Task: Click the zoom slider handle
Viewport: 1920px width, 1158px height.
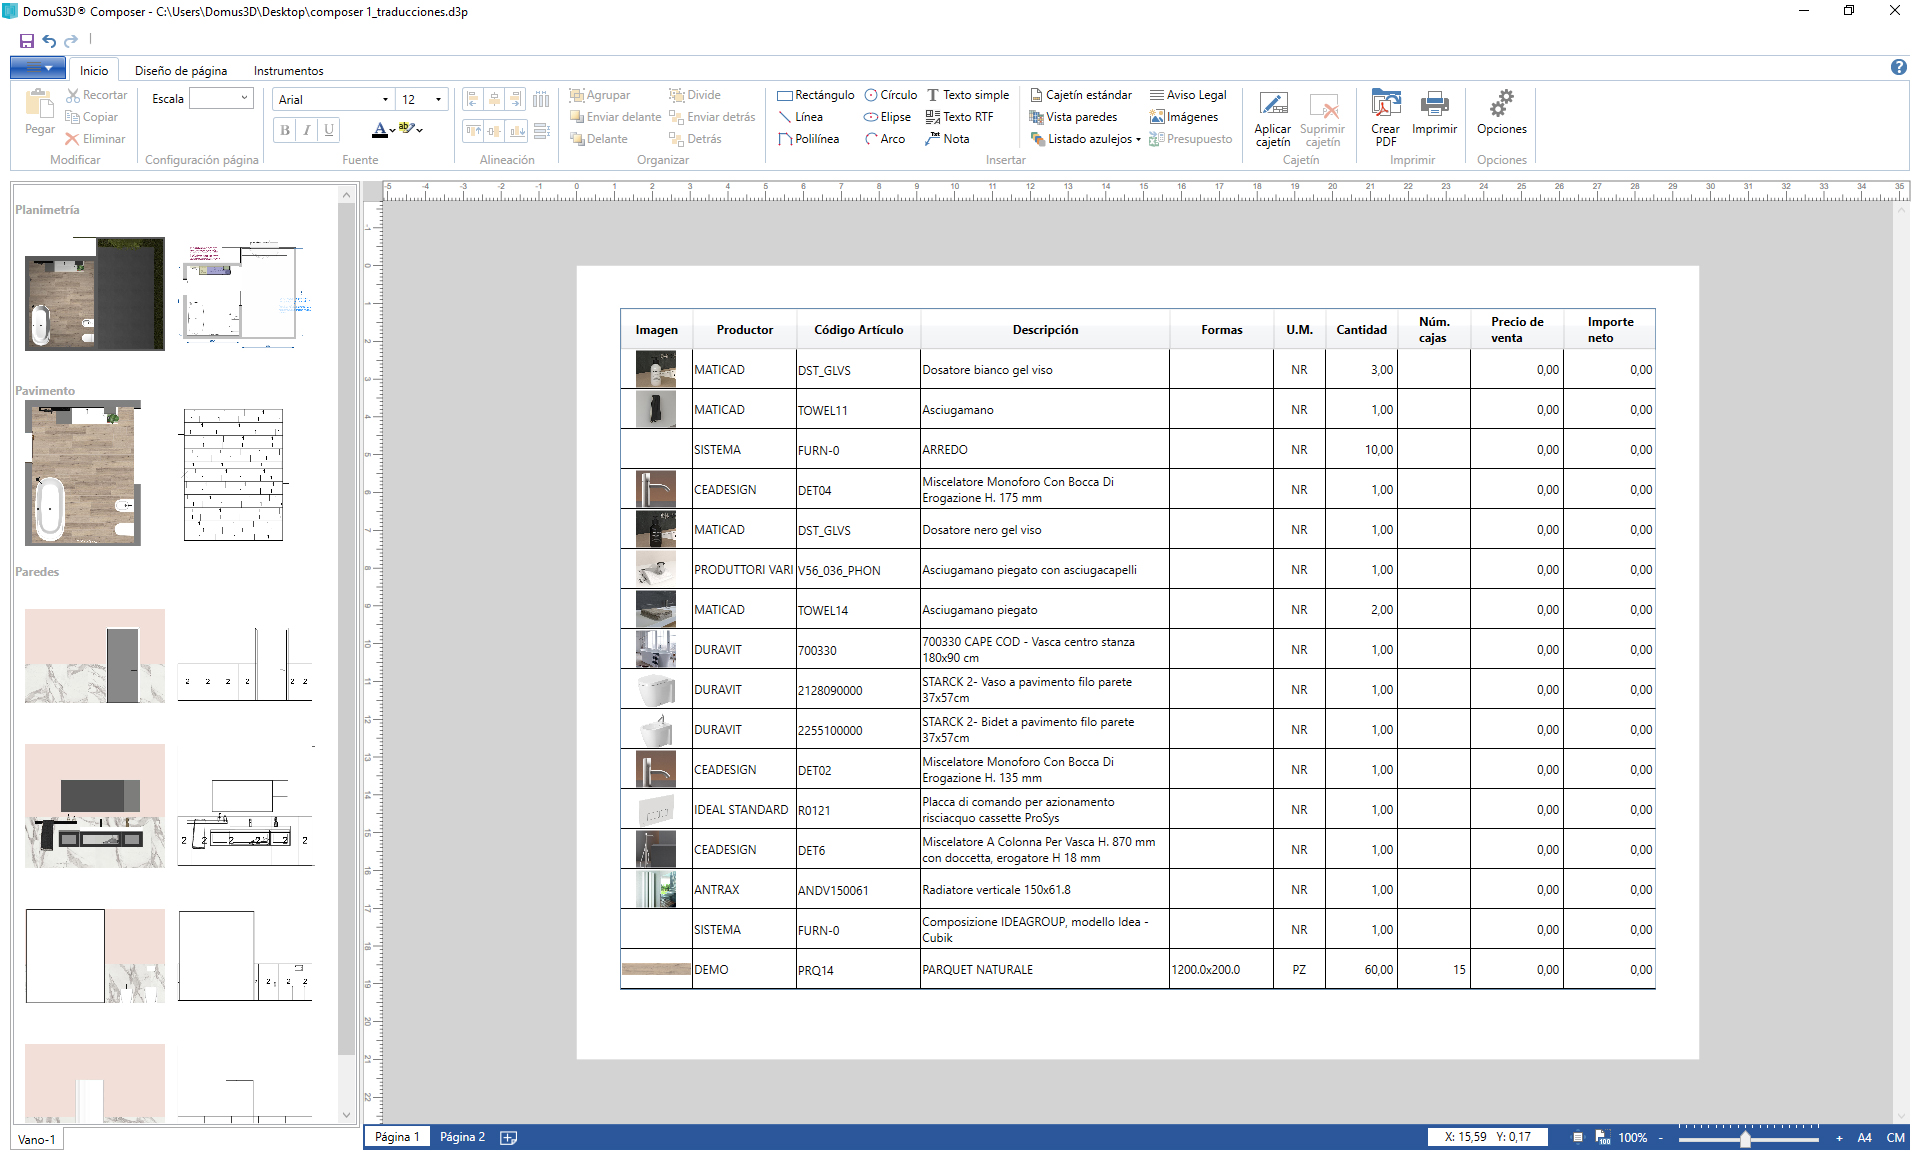Action: click(1745, 1138)
